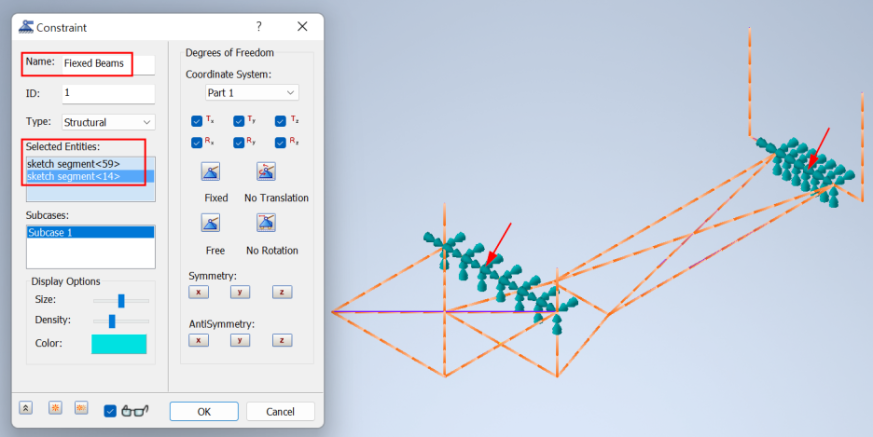
Task: Click the Fixed constraint icon
Action: [211, 172]
